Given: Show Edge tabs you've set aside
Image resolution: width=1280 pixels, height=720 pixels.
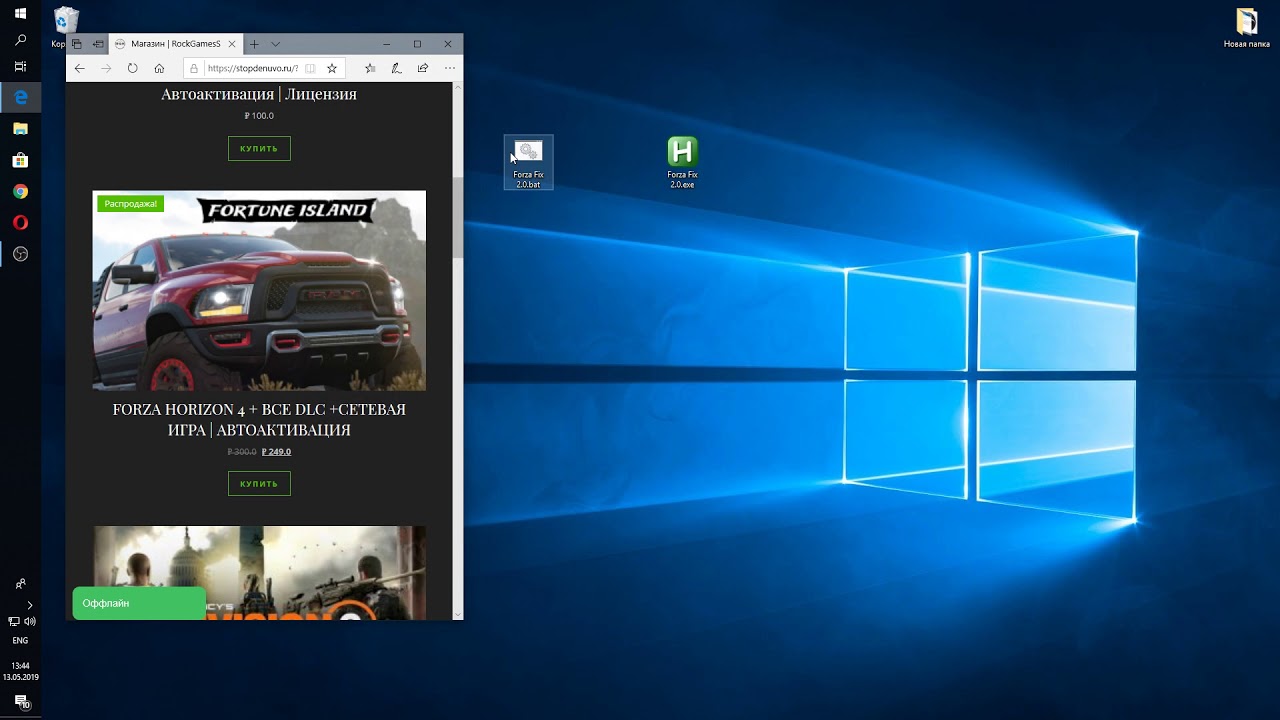Looking at the screenshot, I should point(77,44).
